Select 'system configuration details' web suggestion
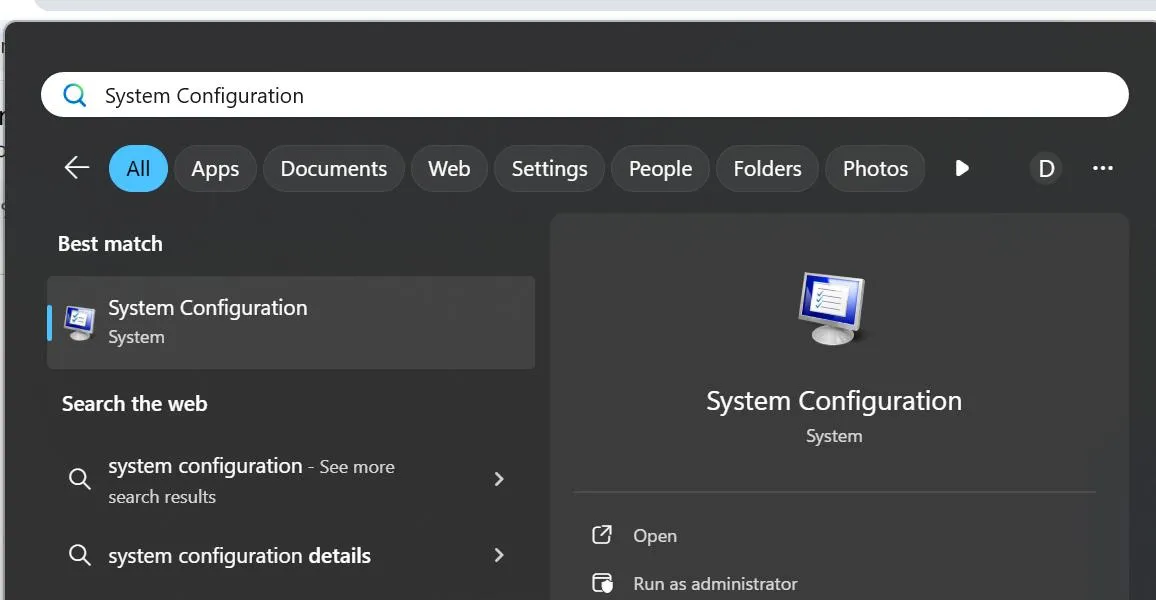 [x=291, y=555]
